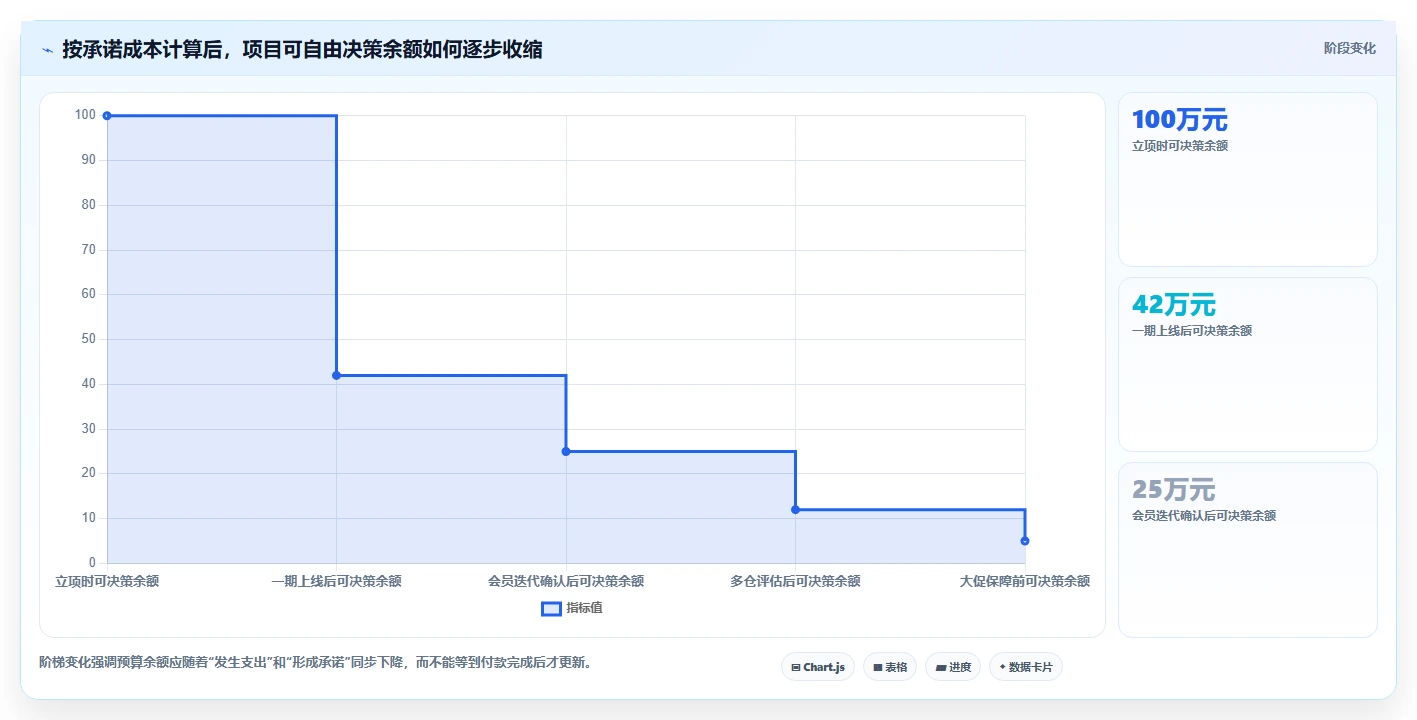Select the 进度 tag chip
This screenshot has height=720, width=1417.
pos(953,667)
